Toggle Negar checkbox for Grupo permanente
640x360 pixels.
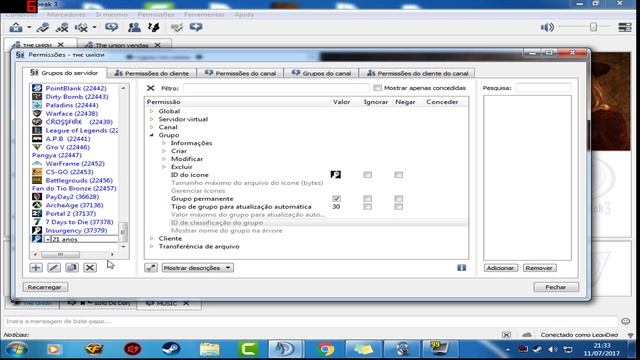[398, 199]
